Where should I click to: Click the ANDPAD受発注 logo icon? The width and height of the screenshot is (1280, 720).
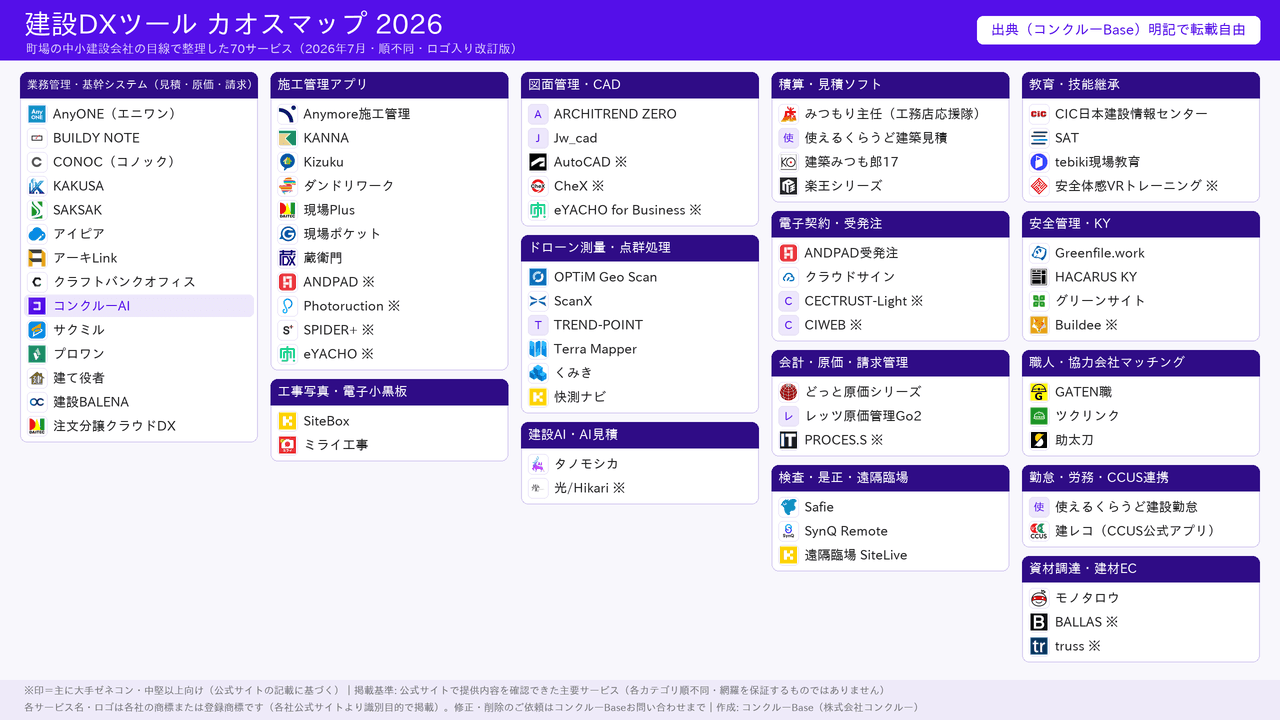coord(789,253)
